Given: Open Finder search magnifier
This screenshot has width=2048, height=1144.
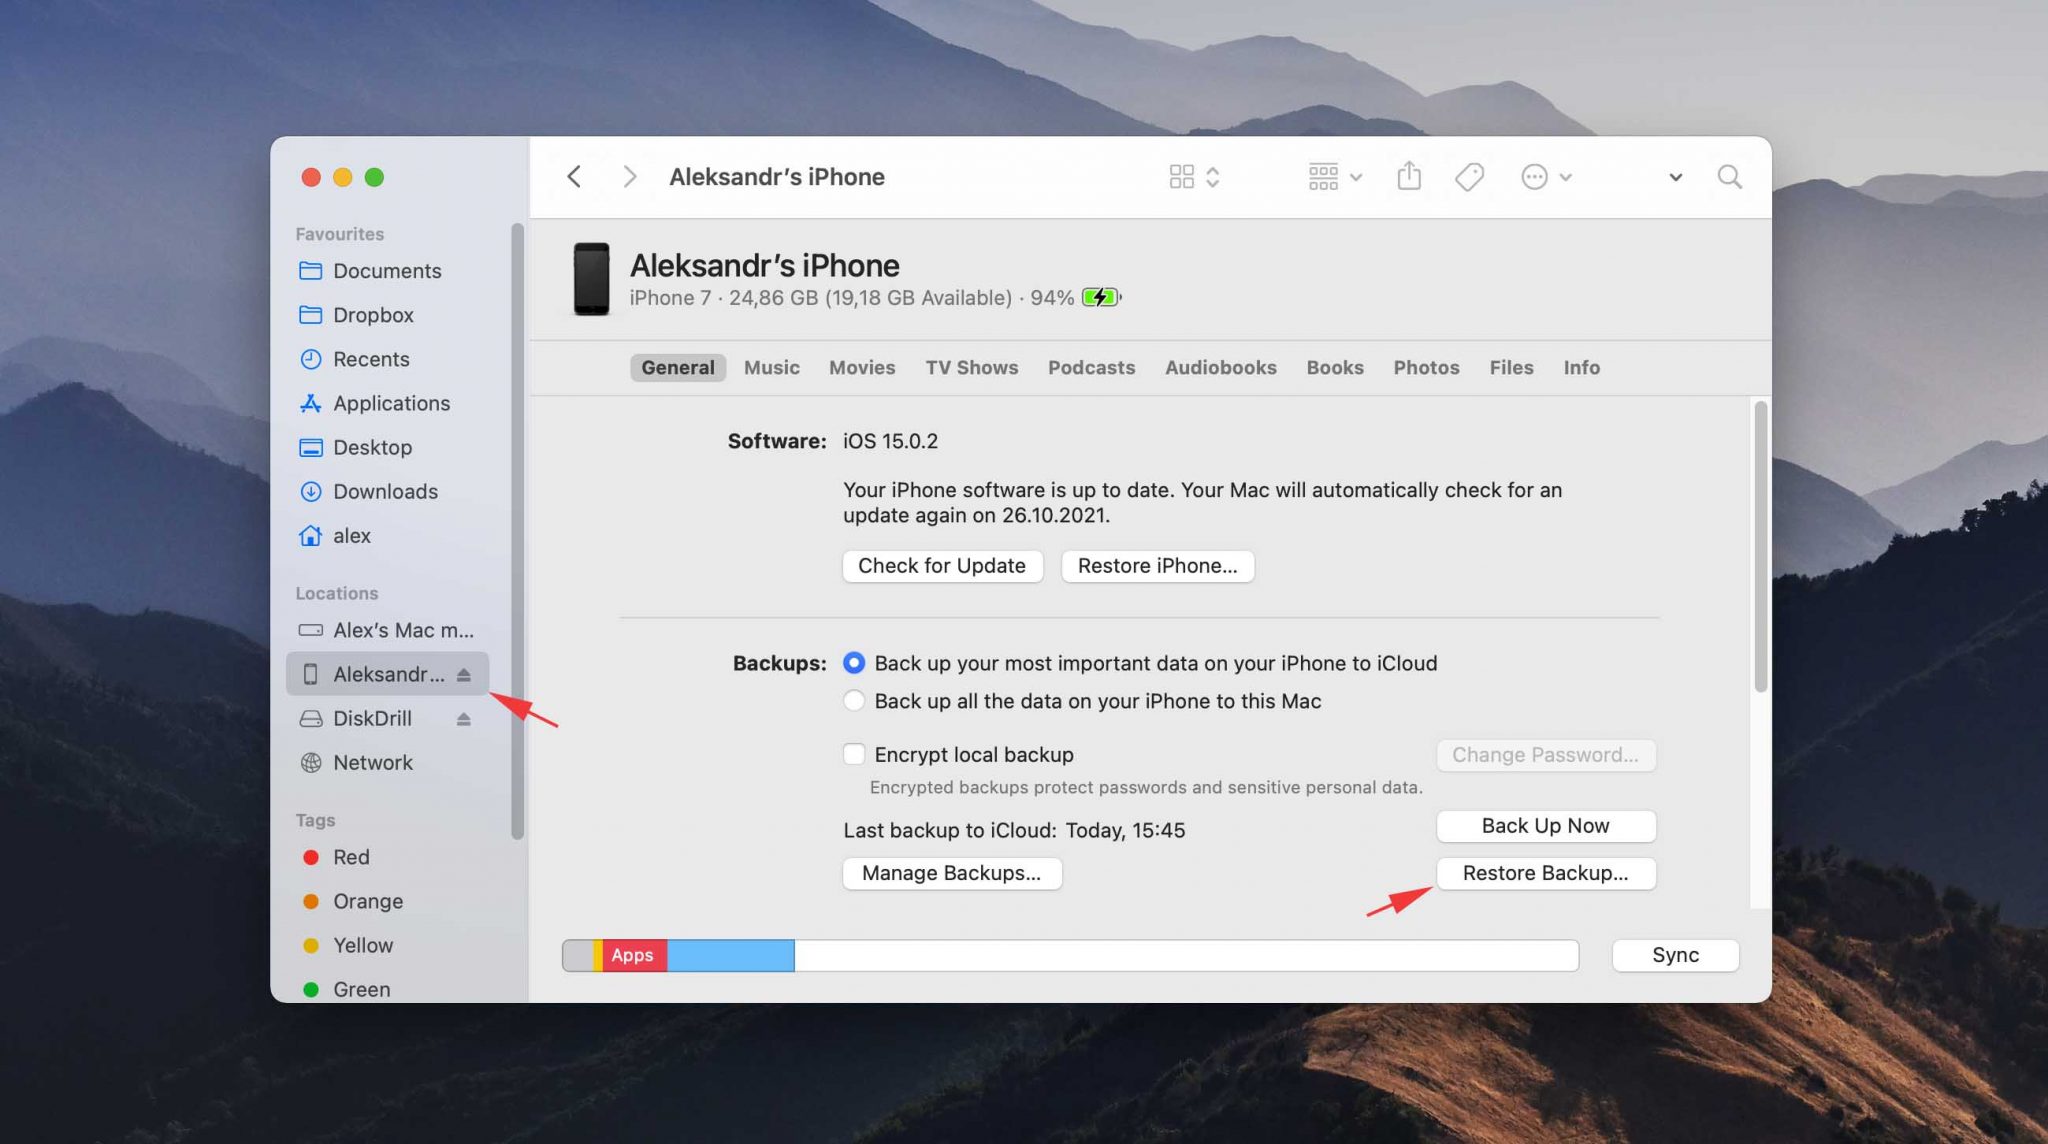Looking at the screenshot, I should click(x=1729, y=177).
